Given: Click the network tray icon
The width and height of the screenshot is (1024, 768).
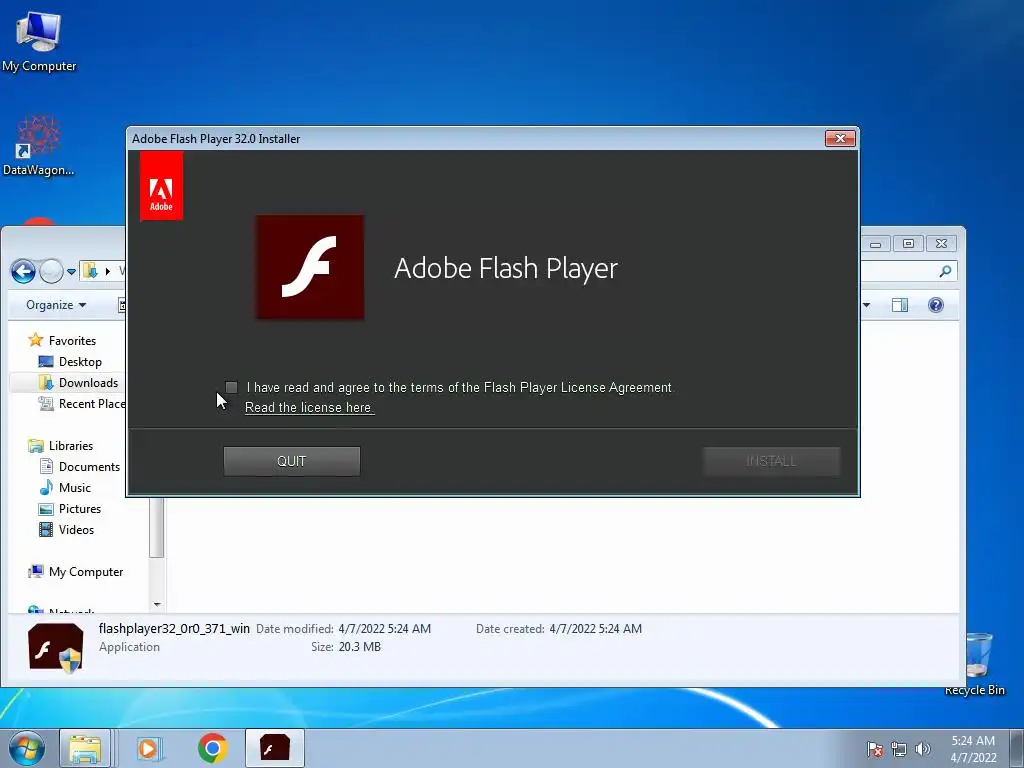Looking at the screenshot, I should coord(899,749).
